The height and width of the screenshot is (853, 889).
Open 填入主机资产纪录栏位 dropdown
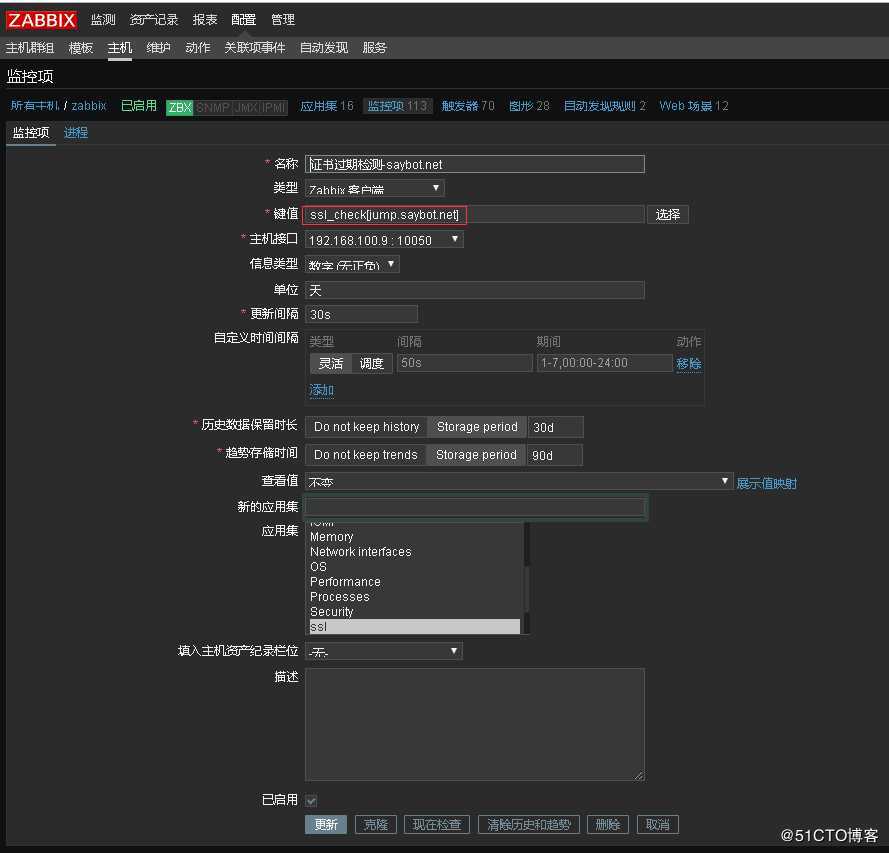point(384,651)
